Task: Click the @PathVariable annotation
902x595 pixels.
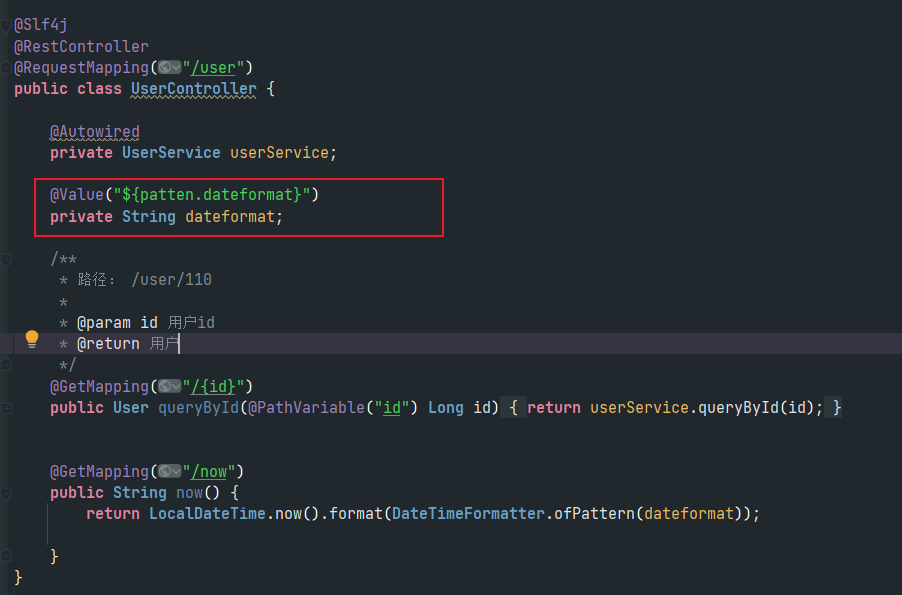Action: 306,407
